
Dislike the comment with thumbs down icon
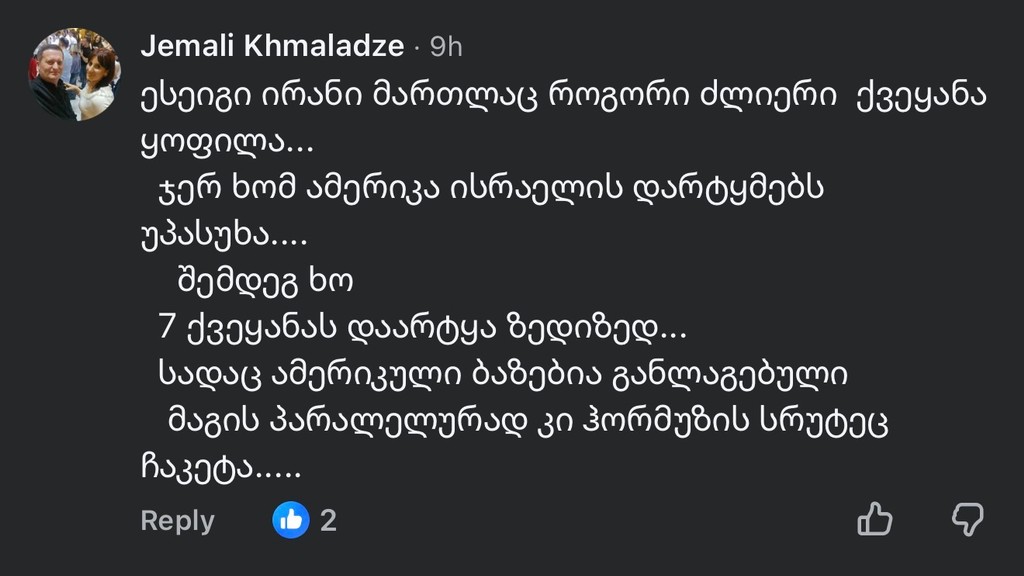tap(967, 520)
